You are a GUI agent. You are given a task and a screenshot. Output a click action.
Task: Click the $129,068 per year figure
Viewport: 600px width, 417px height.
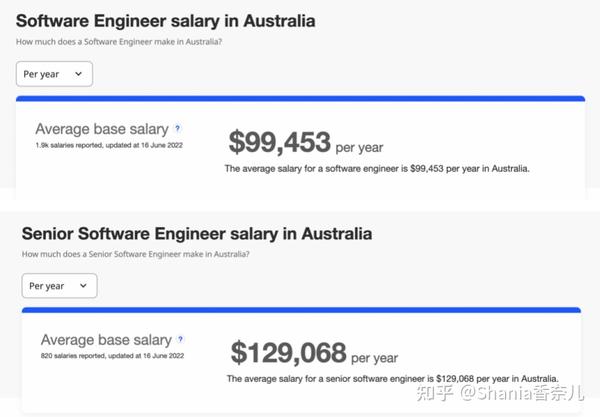click(x=314, y=353)
